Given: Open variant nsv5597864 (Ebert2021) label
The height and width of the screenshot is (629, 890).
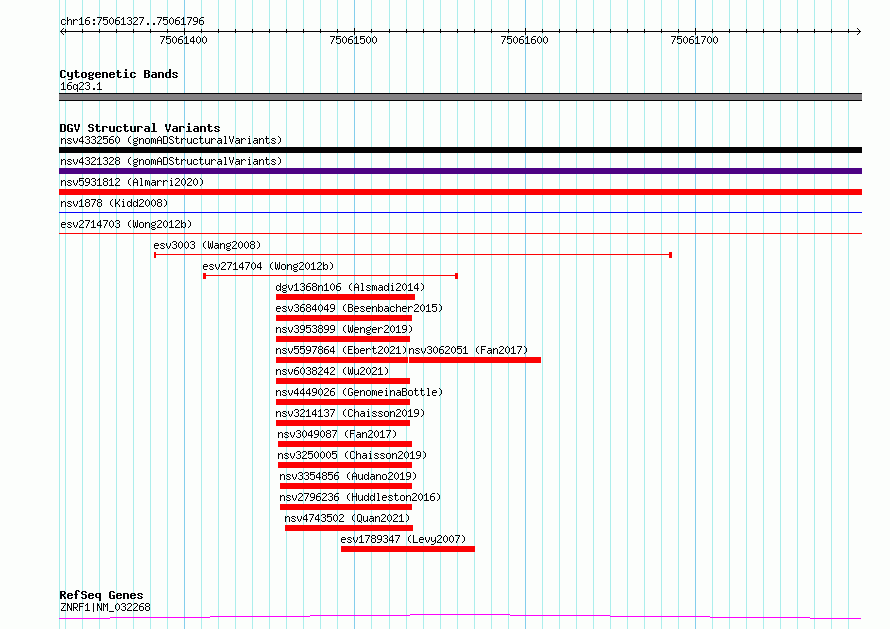Looking at the screenshot, I should click(341, 350).
